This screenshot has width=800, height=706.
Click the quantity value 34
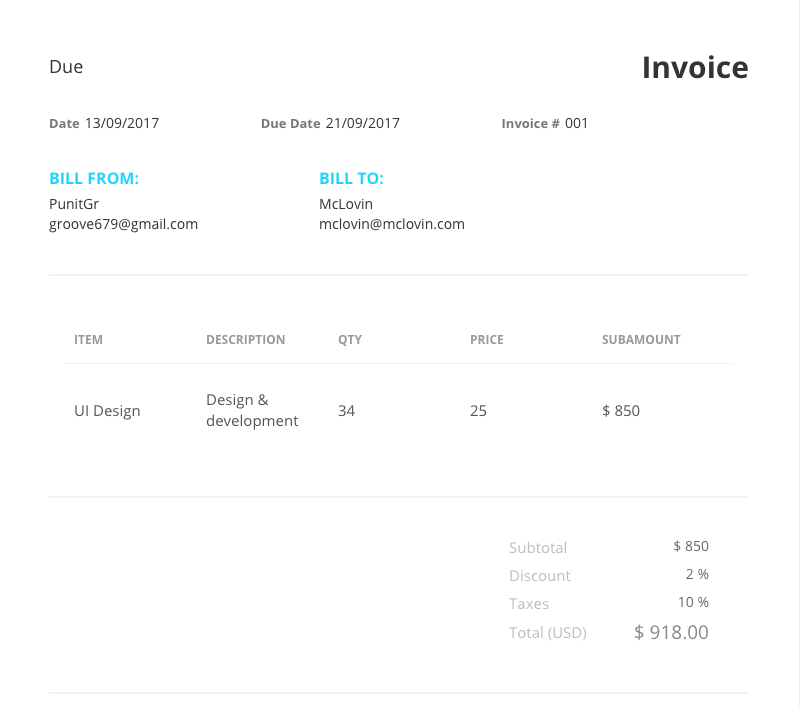(347, 410)
